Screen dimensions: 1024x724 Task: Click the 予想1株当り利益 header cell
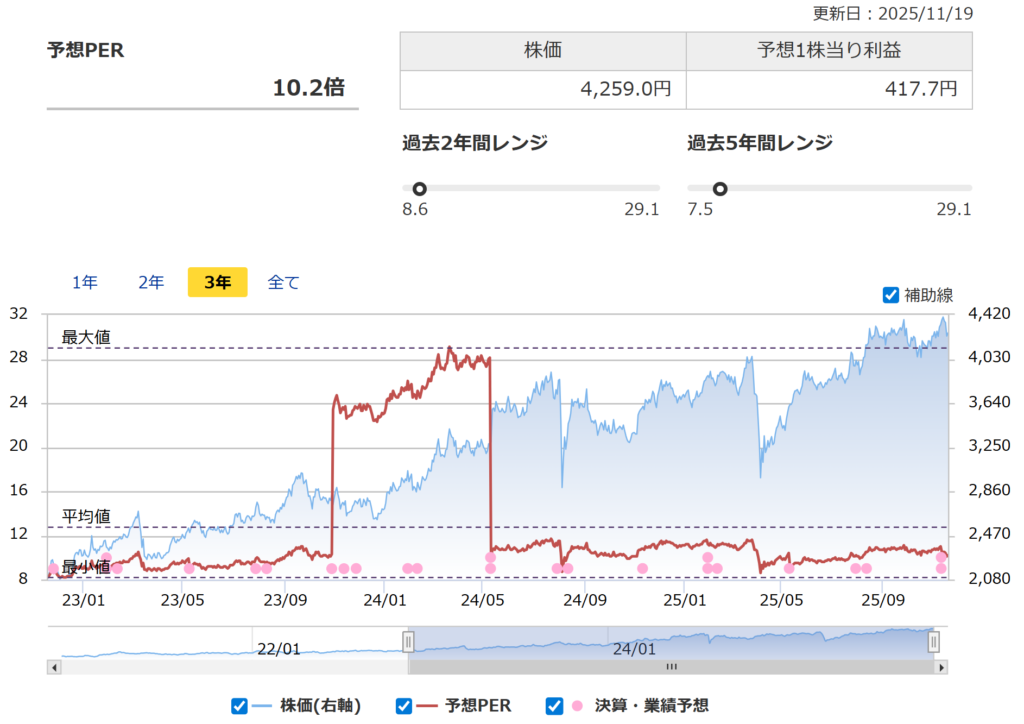828,48
